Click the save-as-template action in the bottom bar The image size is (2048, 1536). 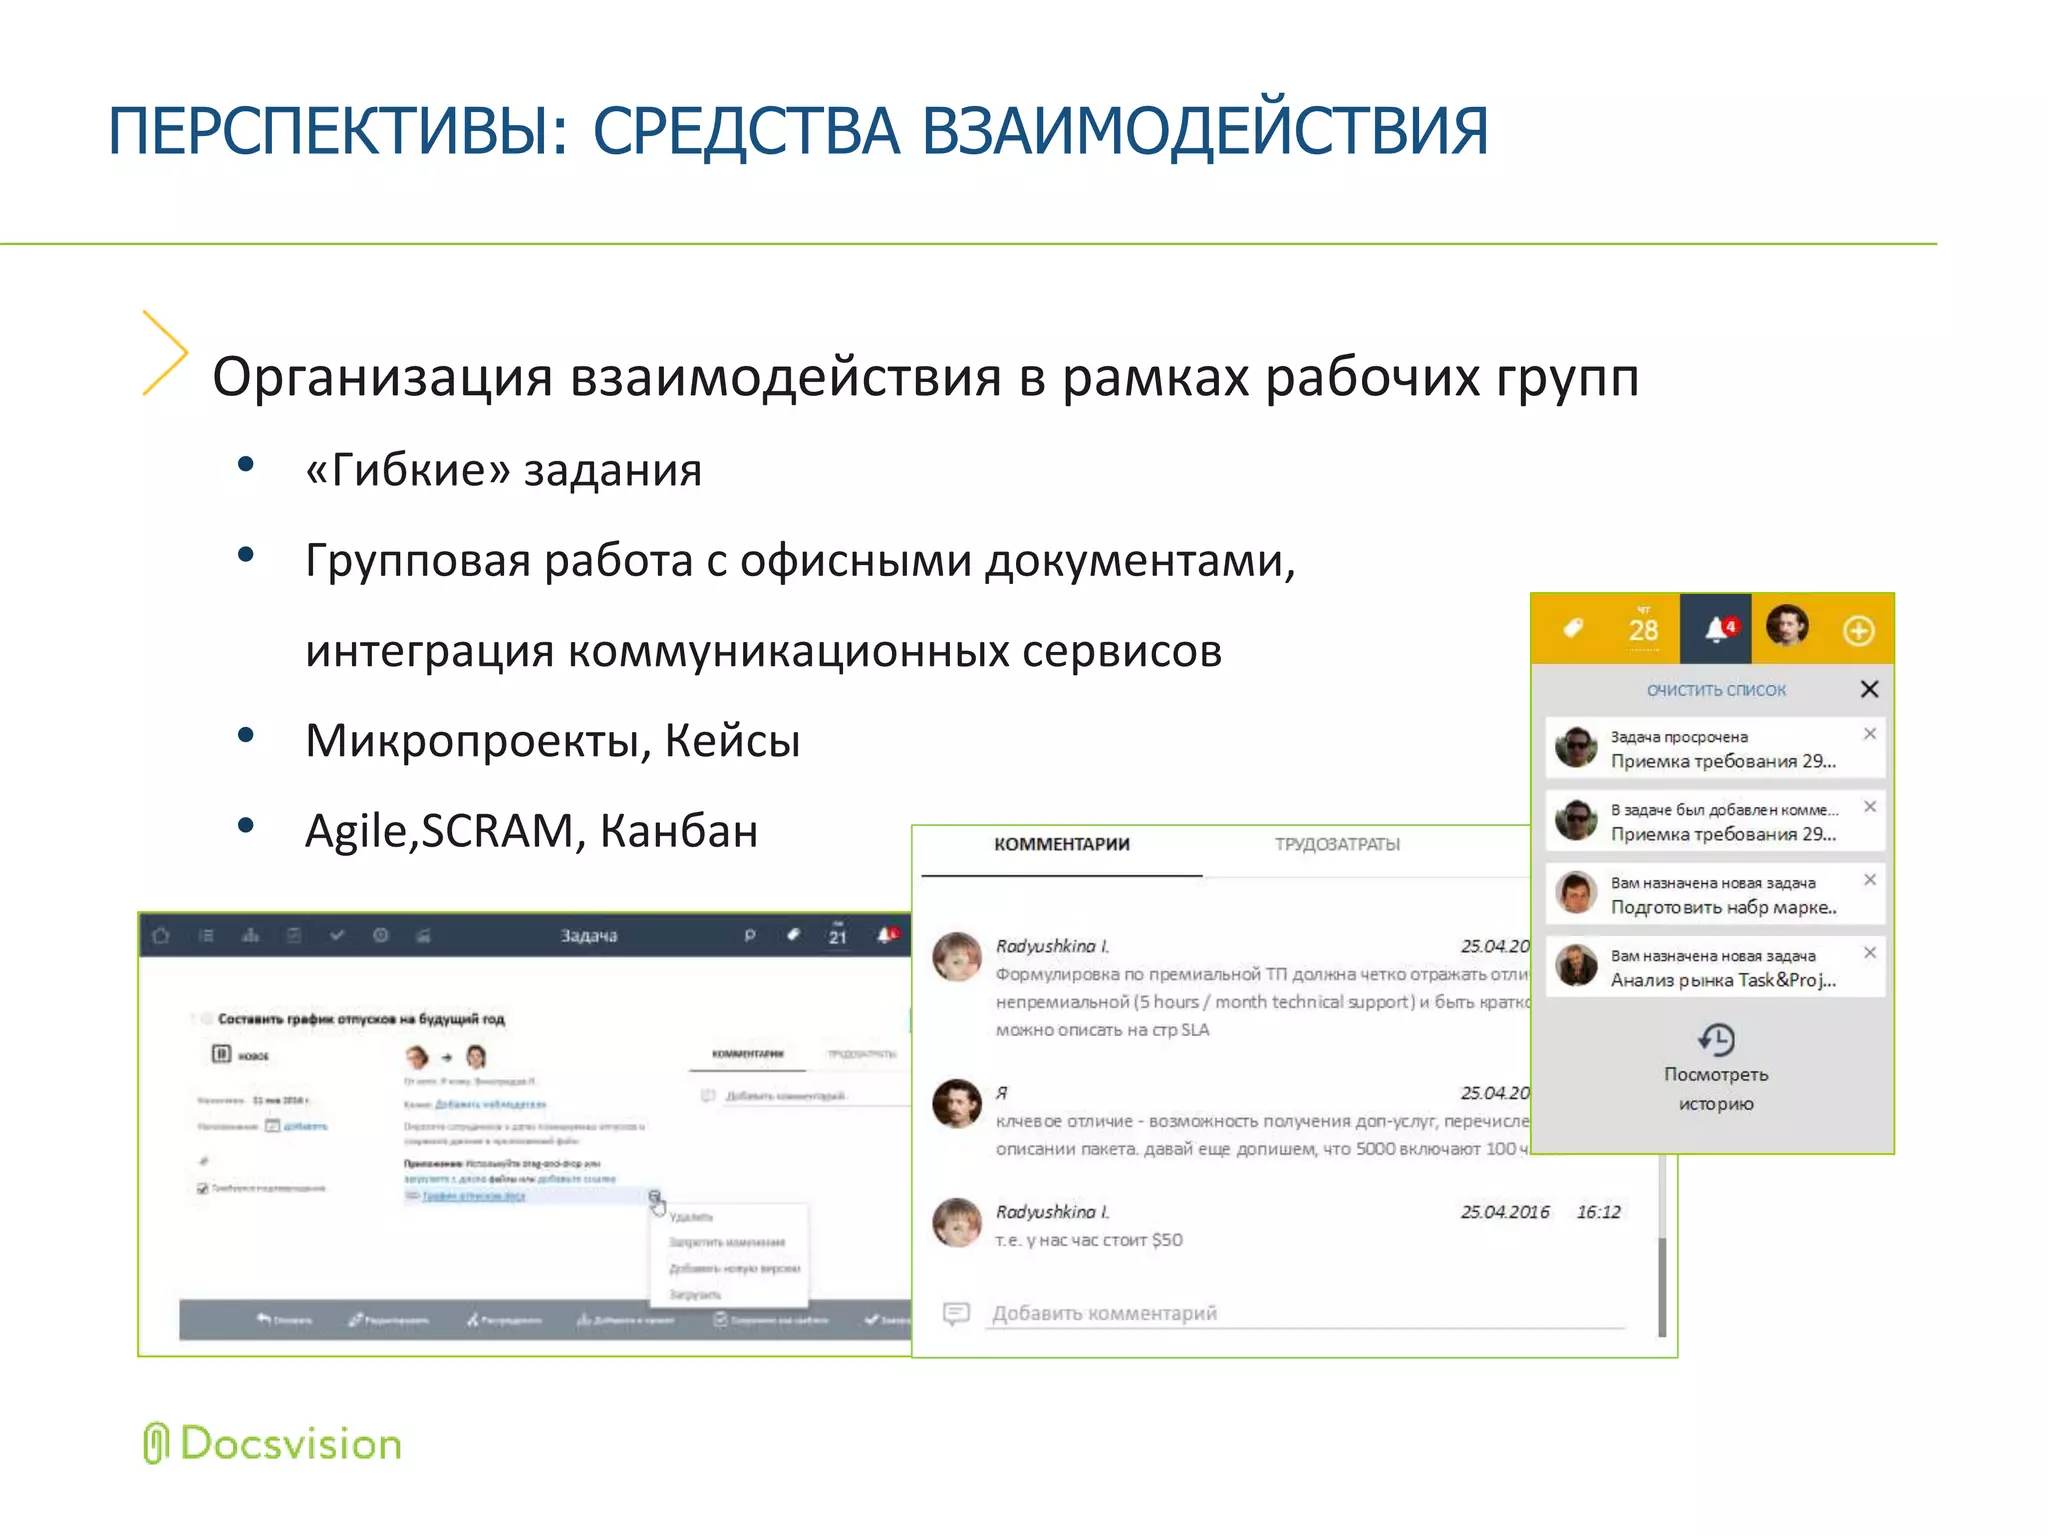tap(770, 1320)
